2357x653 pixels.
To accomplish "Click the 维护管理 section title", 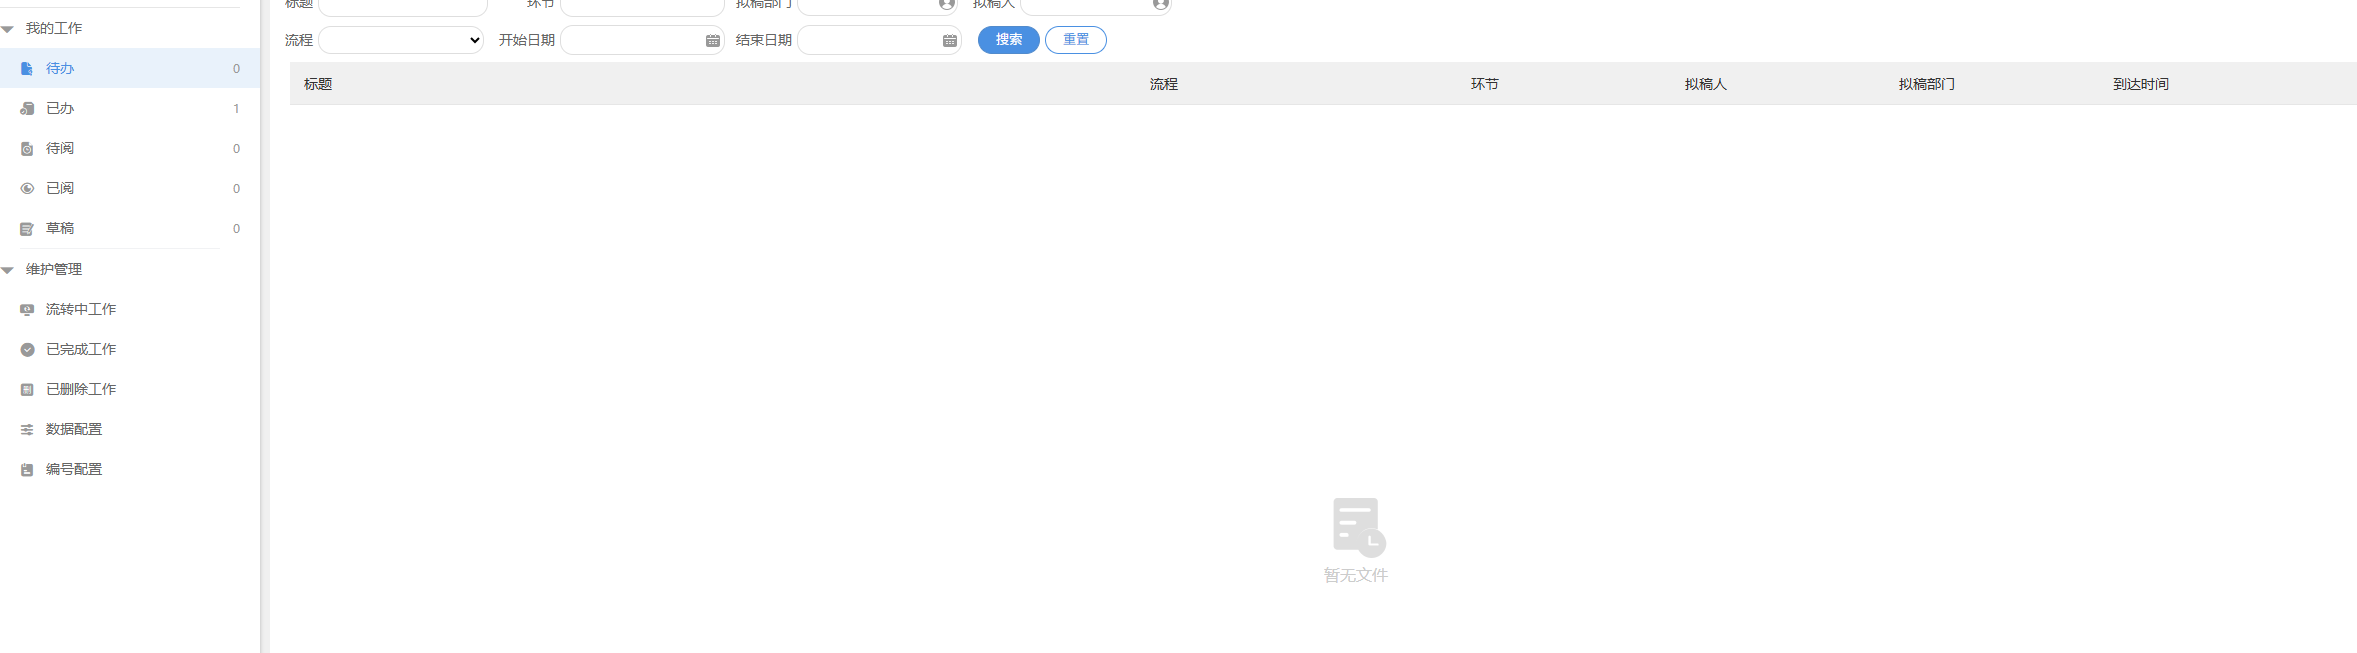I will coord(54,269).
